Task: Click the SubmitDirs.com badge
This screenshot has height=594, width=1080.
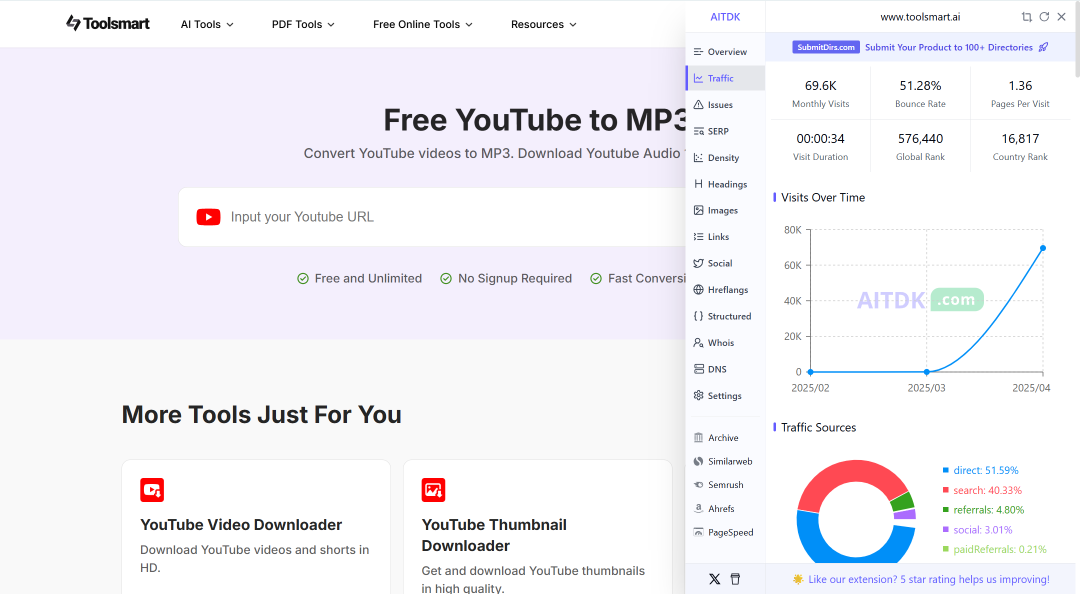Action: coord(825,47)
